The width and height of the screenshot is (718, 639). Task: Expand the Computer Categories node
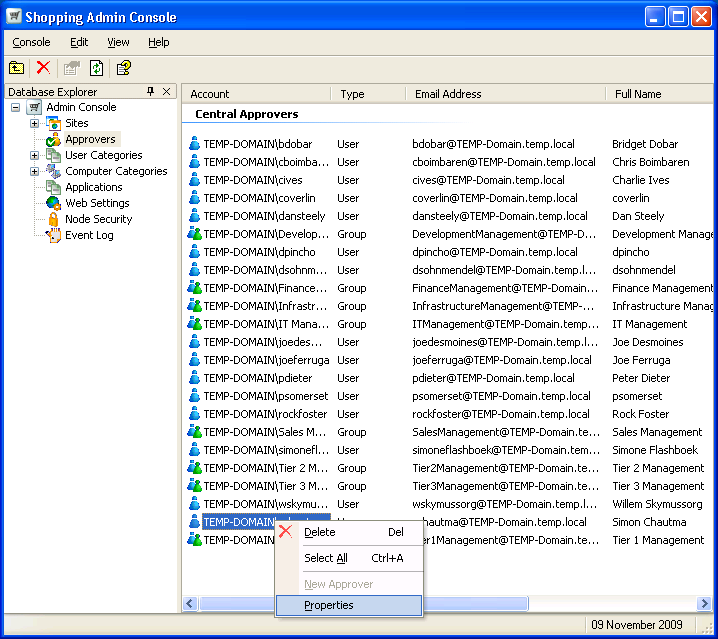coord(35,171)
